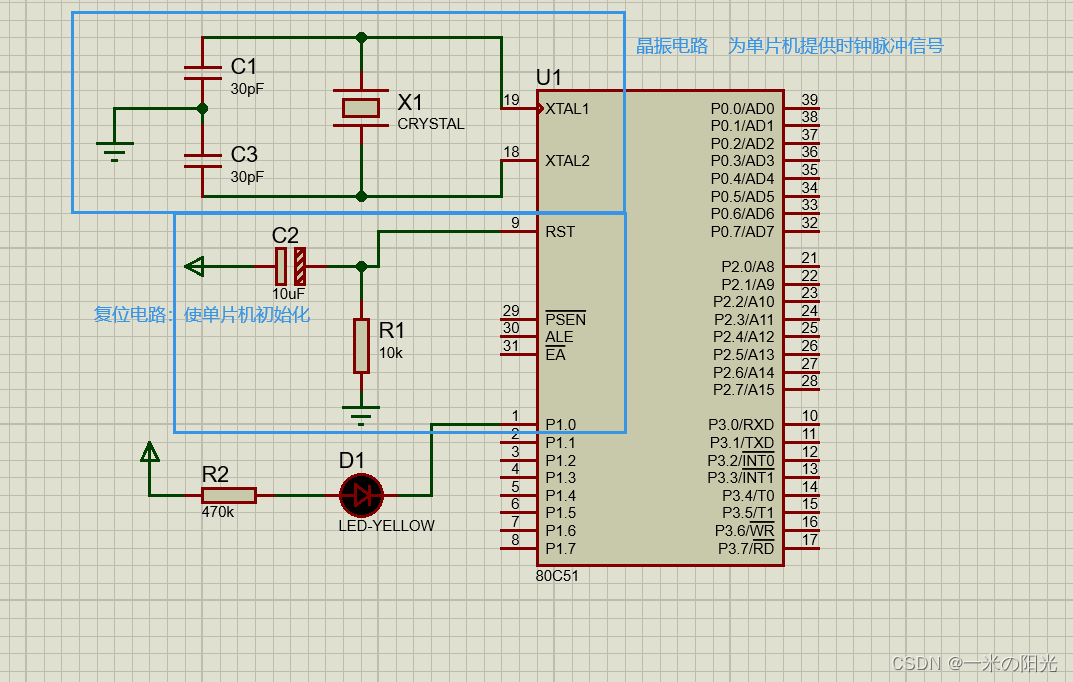Select electrolytic capacitor C2
Image resolution: width=1073 pixels, height=682 pixels.
pyautogui.click(x=290, y=266)
